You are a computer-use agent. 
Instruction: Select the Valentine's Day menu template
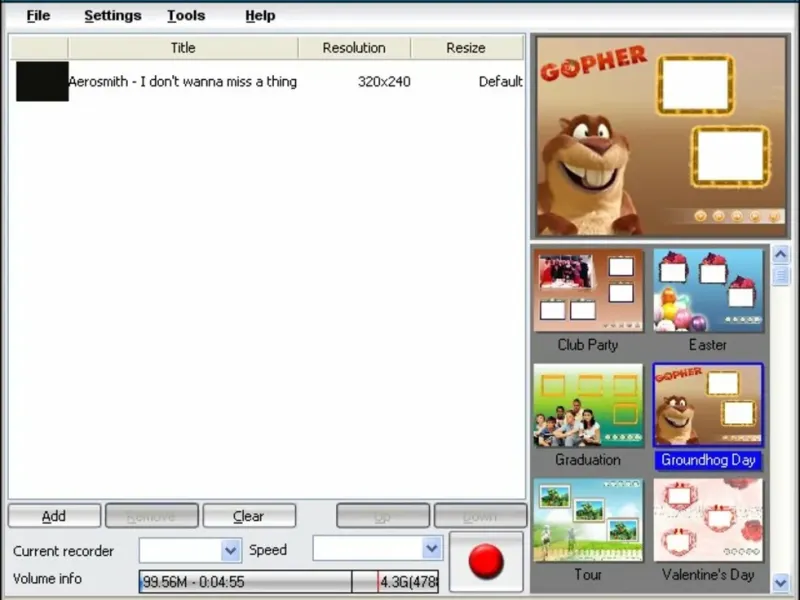click(708, 520)
